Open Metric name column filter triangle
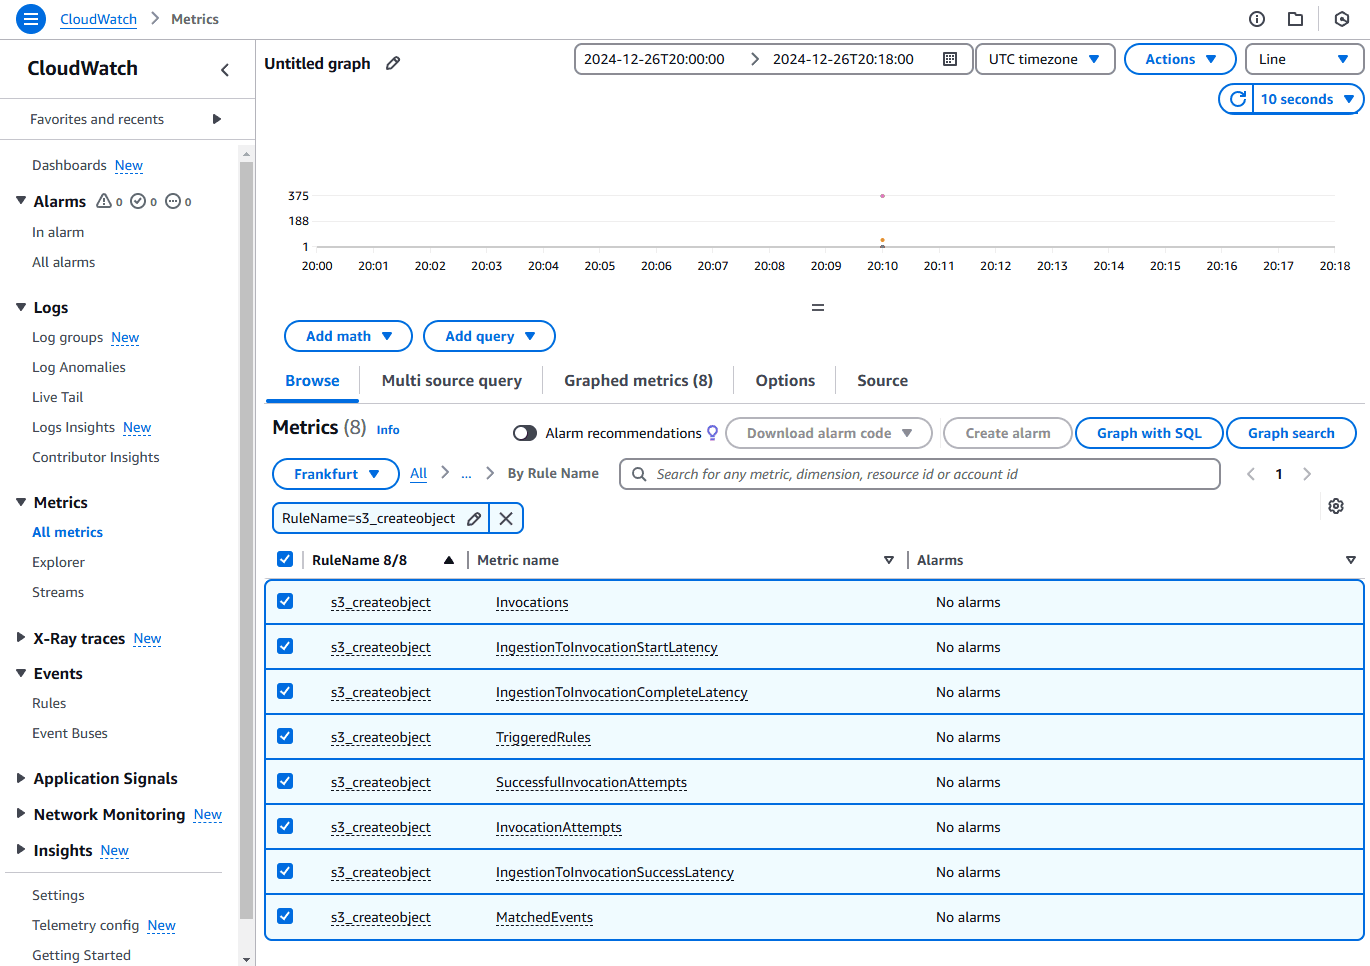 point(889,560)
